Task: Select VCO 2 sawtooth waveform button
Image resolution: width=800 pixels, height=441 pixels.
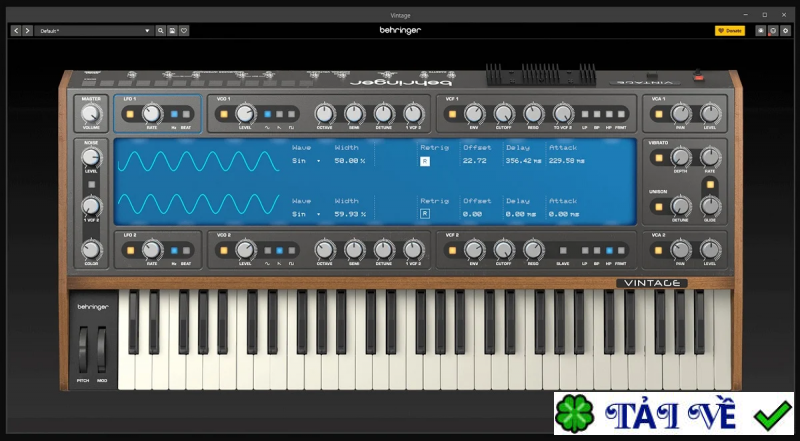Action: coord(280,251)
